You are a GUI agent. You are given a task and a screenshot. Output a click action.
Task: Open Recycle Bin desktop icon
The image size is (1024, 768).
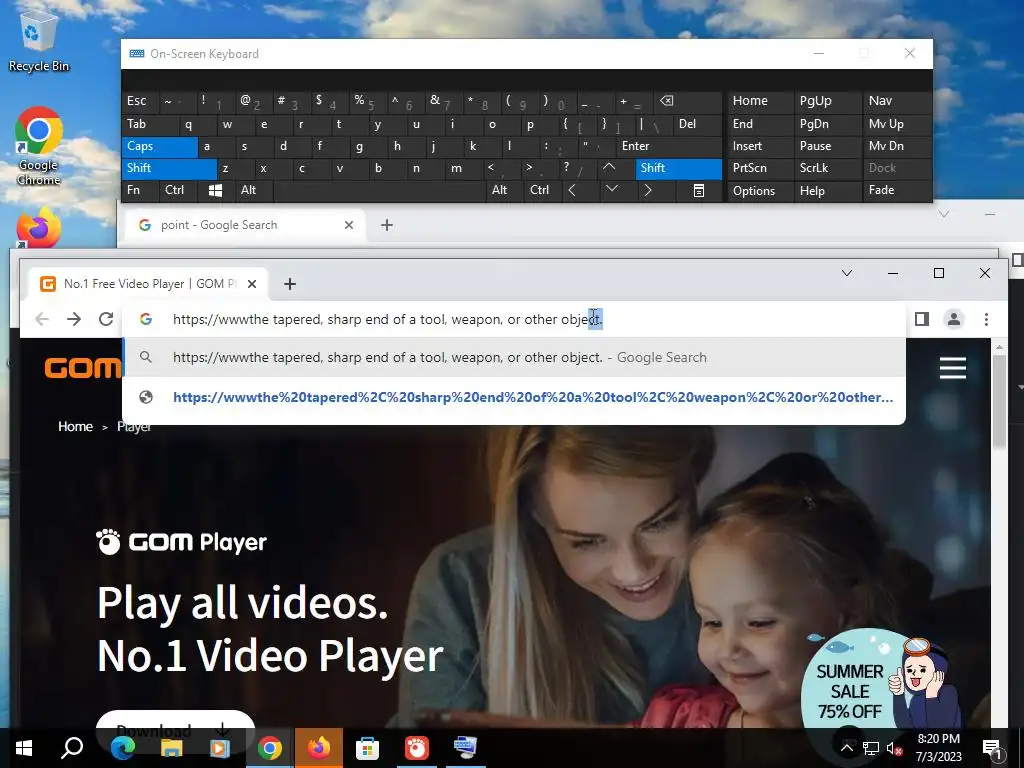[x=39, y=40]
